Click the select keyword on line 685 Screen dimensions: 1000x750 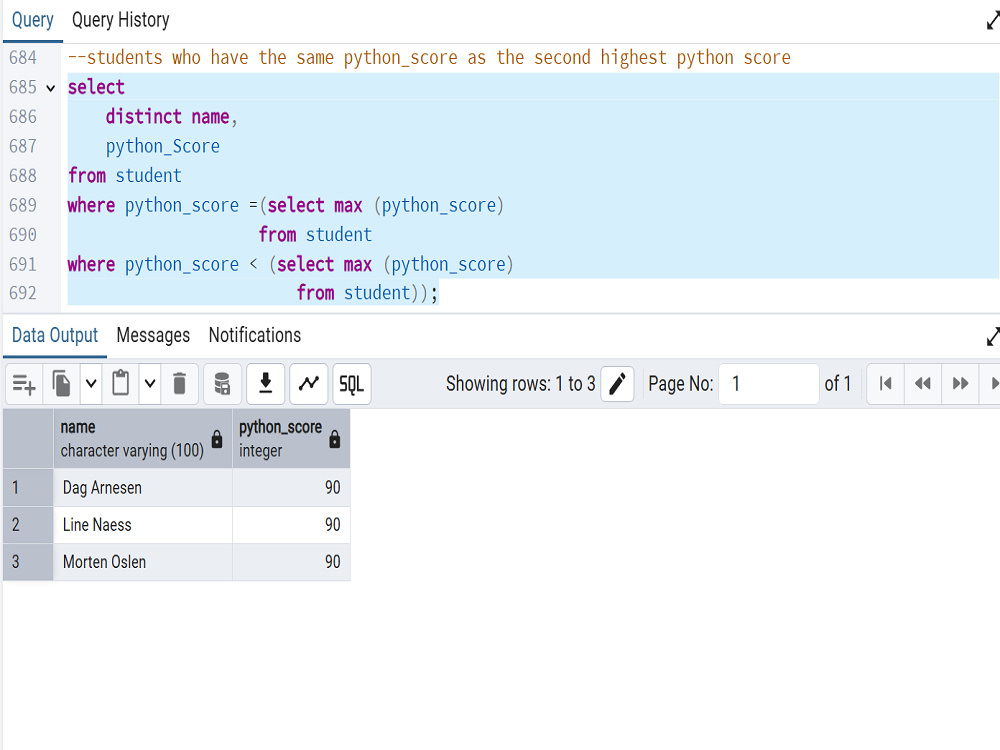[96, 87]
